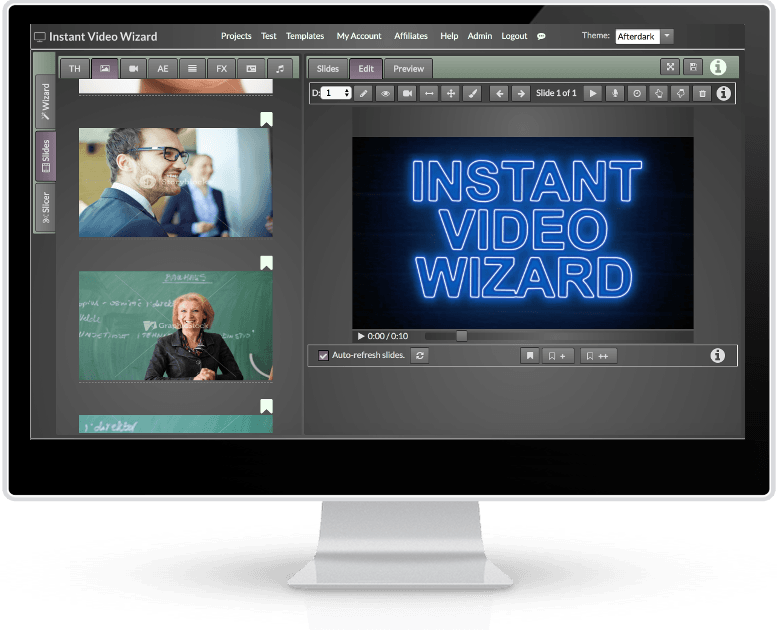Adjust the D duration stepper
Image resolution: width=777 pixels, height=630 pixels.
pyautogui.click(x=336, y=93)
